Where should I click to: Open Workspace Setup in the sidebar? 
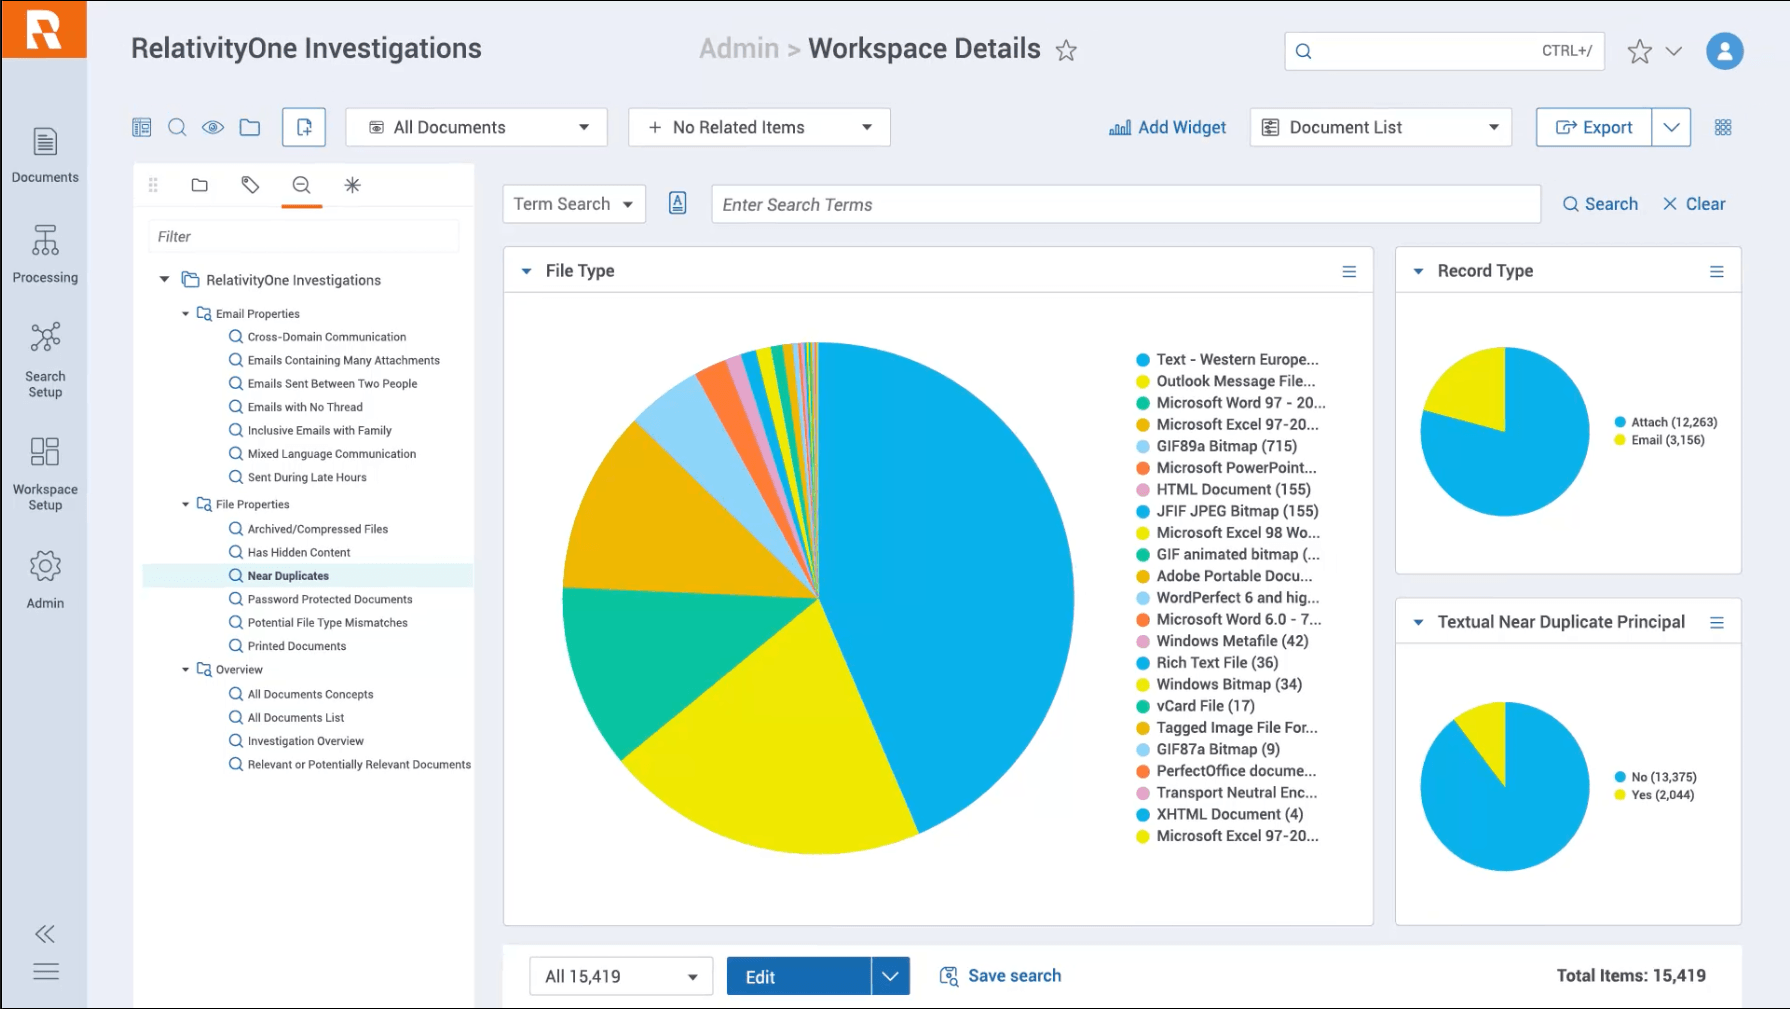coord(45,474)
